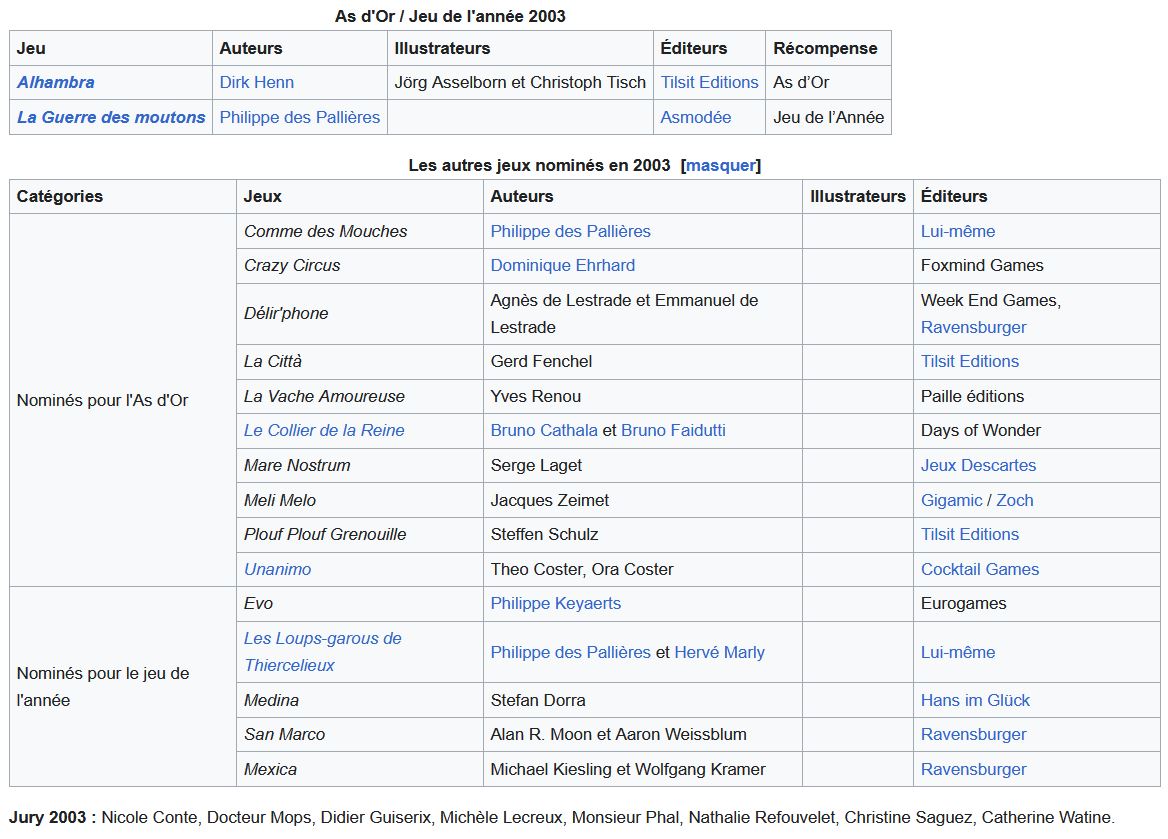The height and width of the screenshot is (839, 1168).
Task: Click Michael Kiesling et Wolfgang Kramer cell
Action: click(x=643, y=770)
